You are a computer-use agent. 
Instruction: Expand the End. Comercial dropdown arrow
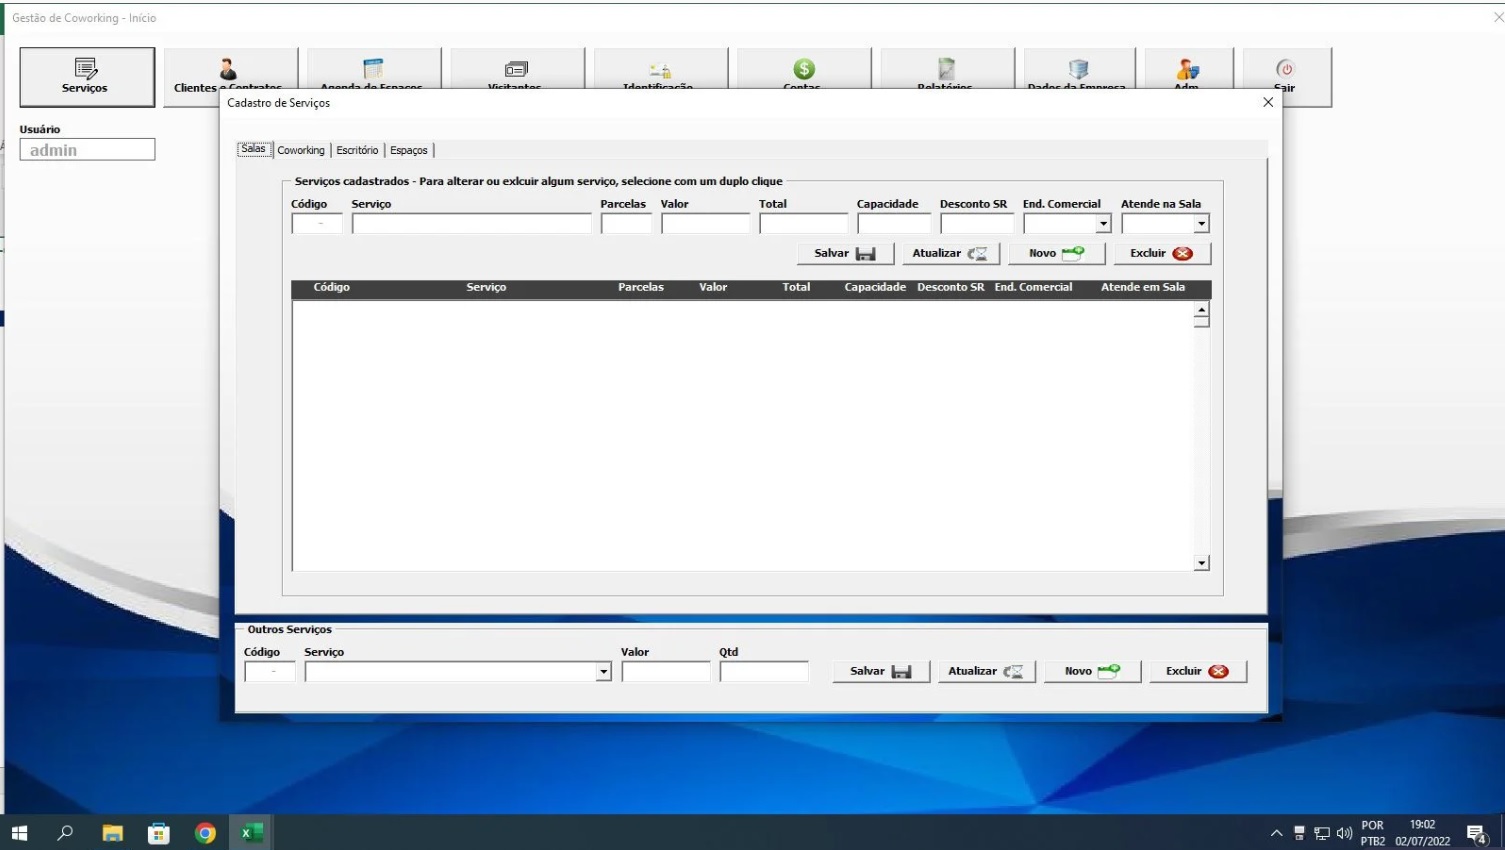pos(1103,224)
